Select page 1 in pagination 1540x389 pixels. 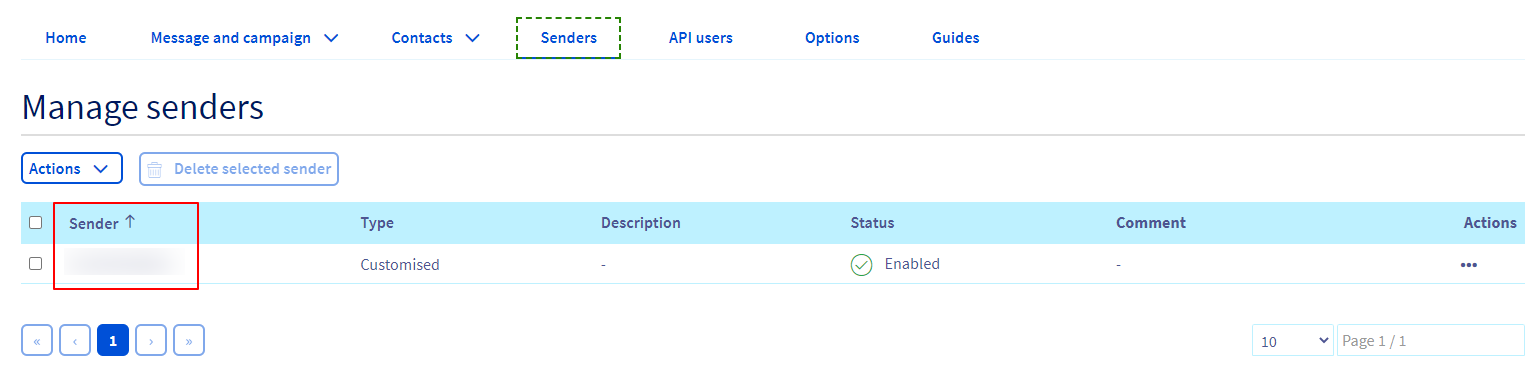[113, 341]
